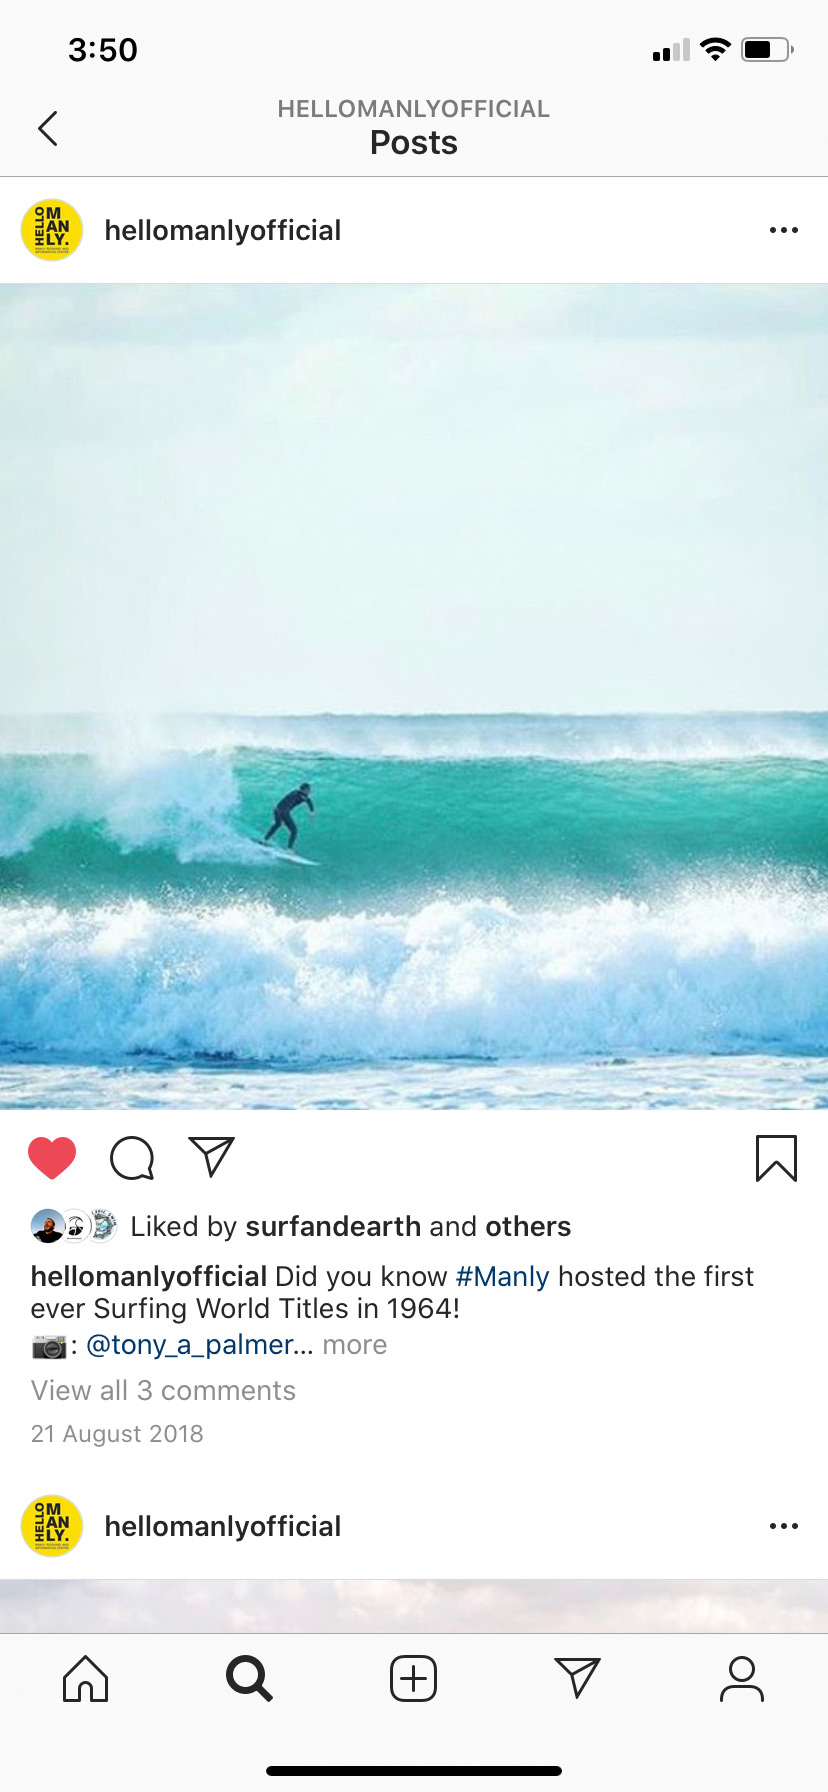Open direct messages from bottom bar
The image size is (828, 1792).
(x=577, y=1678)
